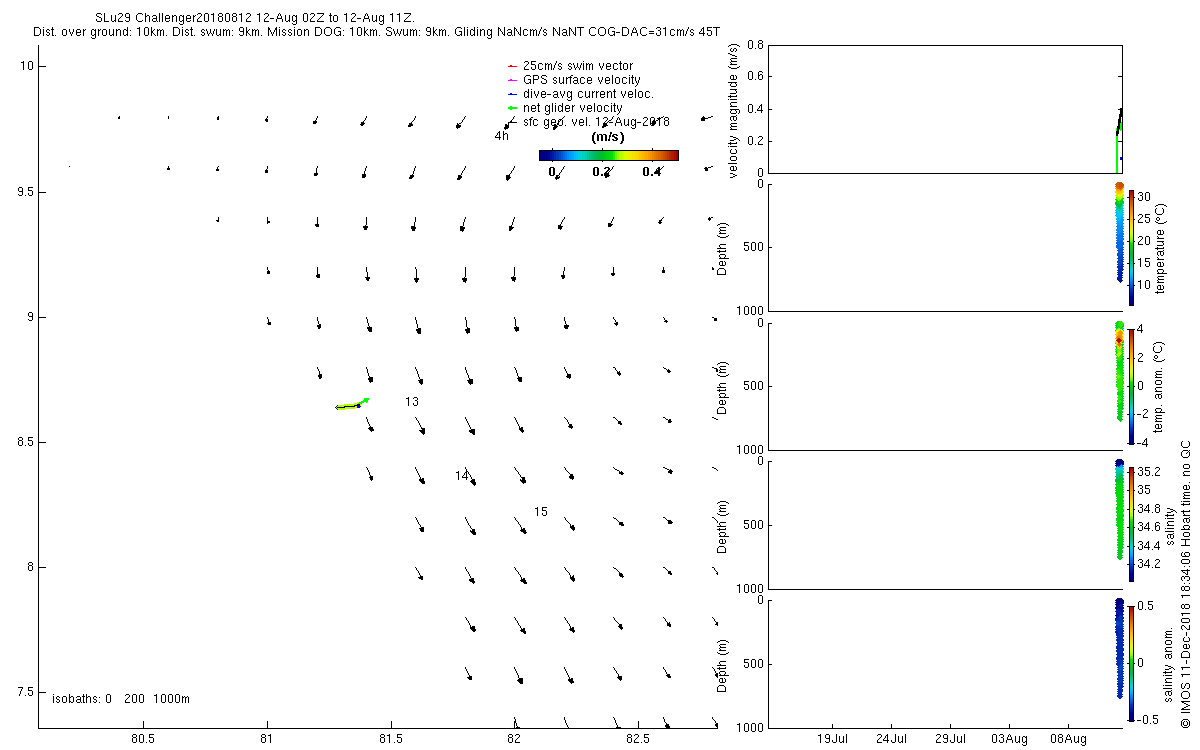Click the temperature (°C) colorbar
The height and width of the screenshot is (750, 1200).
(x=1131, y=247)
